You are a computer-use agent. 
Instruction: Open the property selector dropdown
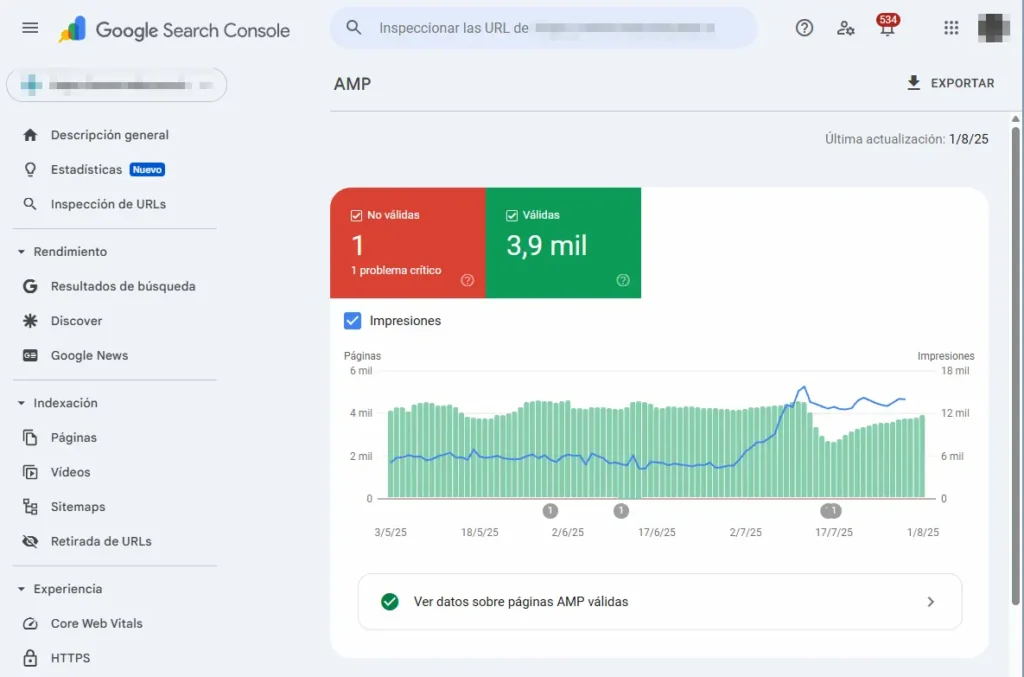pos(117,85)
